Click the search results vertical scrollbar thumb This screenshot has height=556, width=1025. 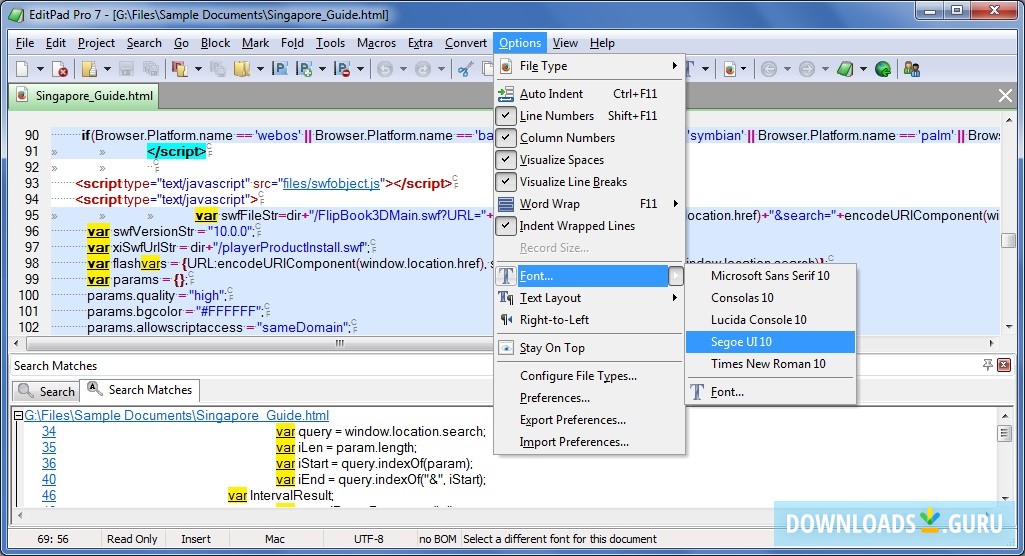[x=1005, y=433]
